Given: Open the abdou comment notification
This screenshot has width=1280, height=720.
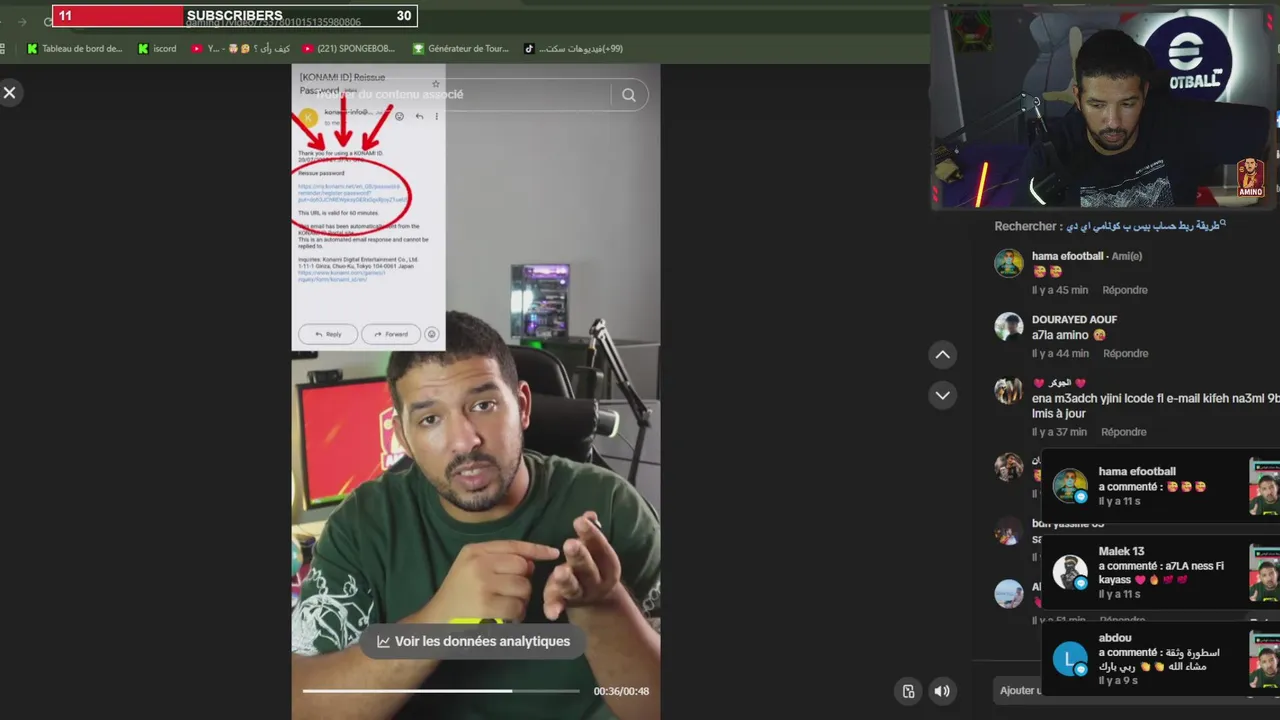Looking at the screenshot, I should click(1160, 658).
